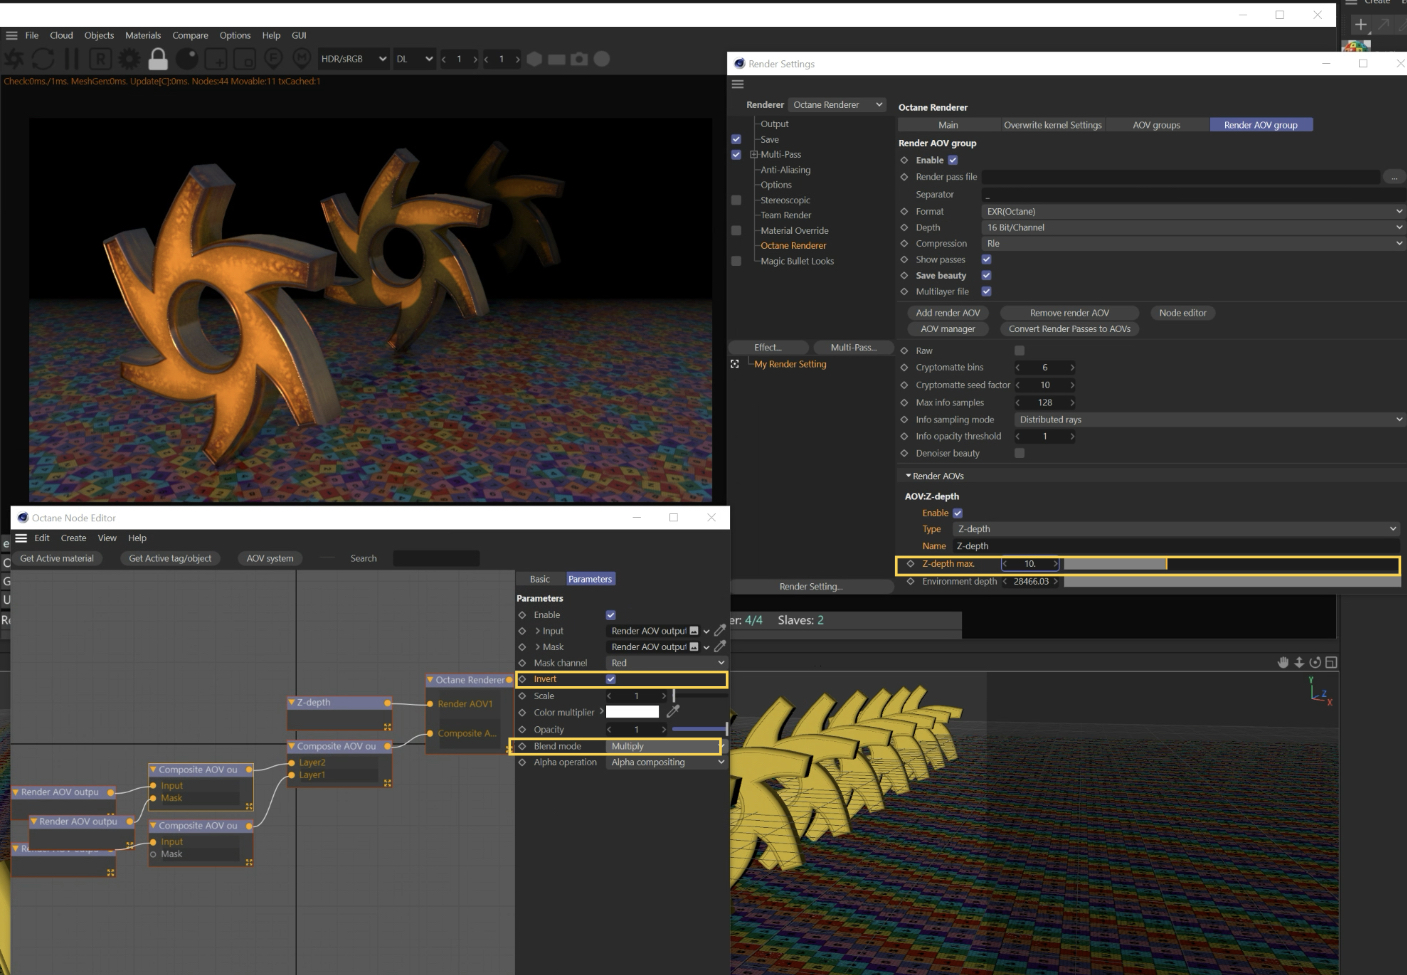Image resolution: width=1407 pixels, height=975 pixels.
Task: Open the Materials menu in Live Viewer
Action: click(x=143, y=35)
